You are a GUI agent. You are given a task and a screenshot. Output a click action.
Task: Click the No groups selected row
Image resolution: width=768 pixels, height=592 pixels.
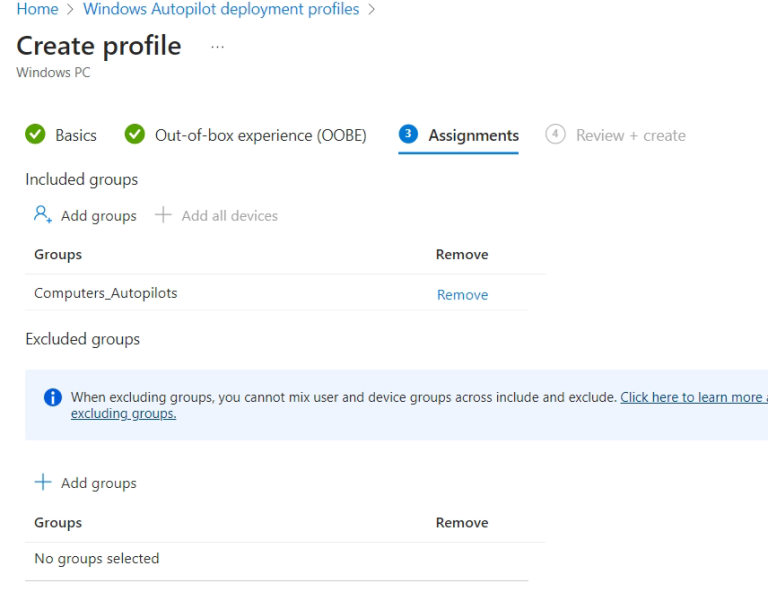coord(97,559)
